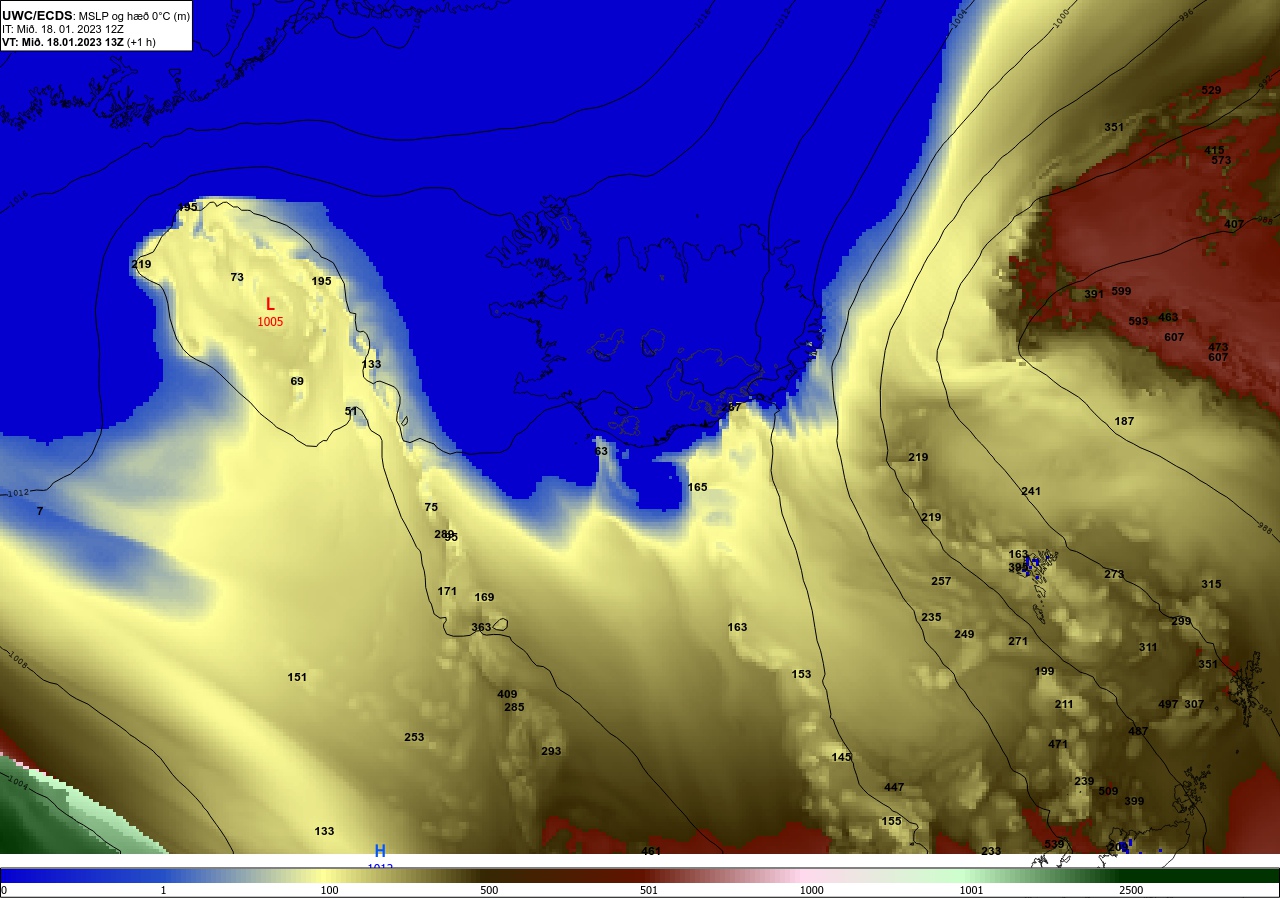Click the height value 171

click(447, 592)
